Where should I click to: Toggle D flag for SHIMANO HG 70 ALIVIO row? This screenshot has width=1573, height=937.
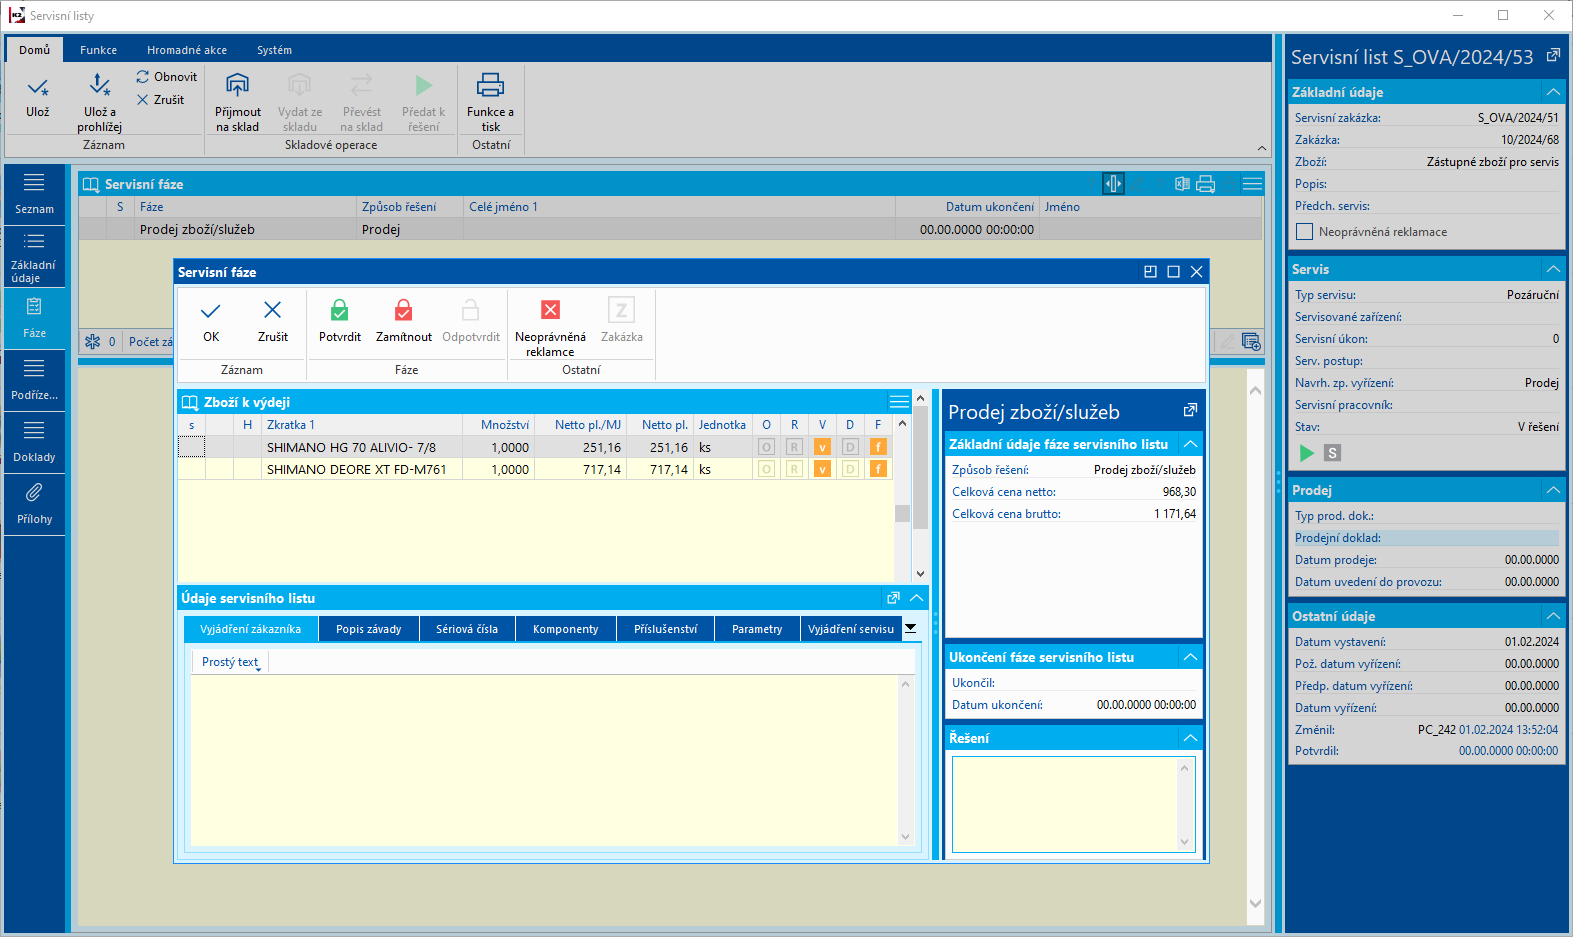[x=850, y=447]
